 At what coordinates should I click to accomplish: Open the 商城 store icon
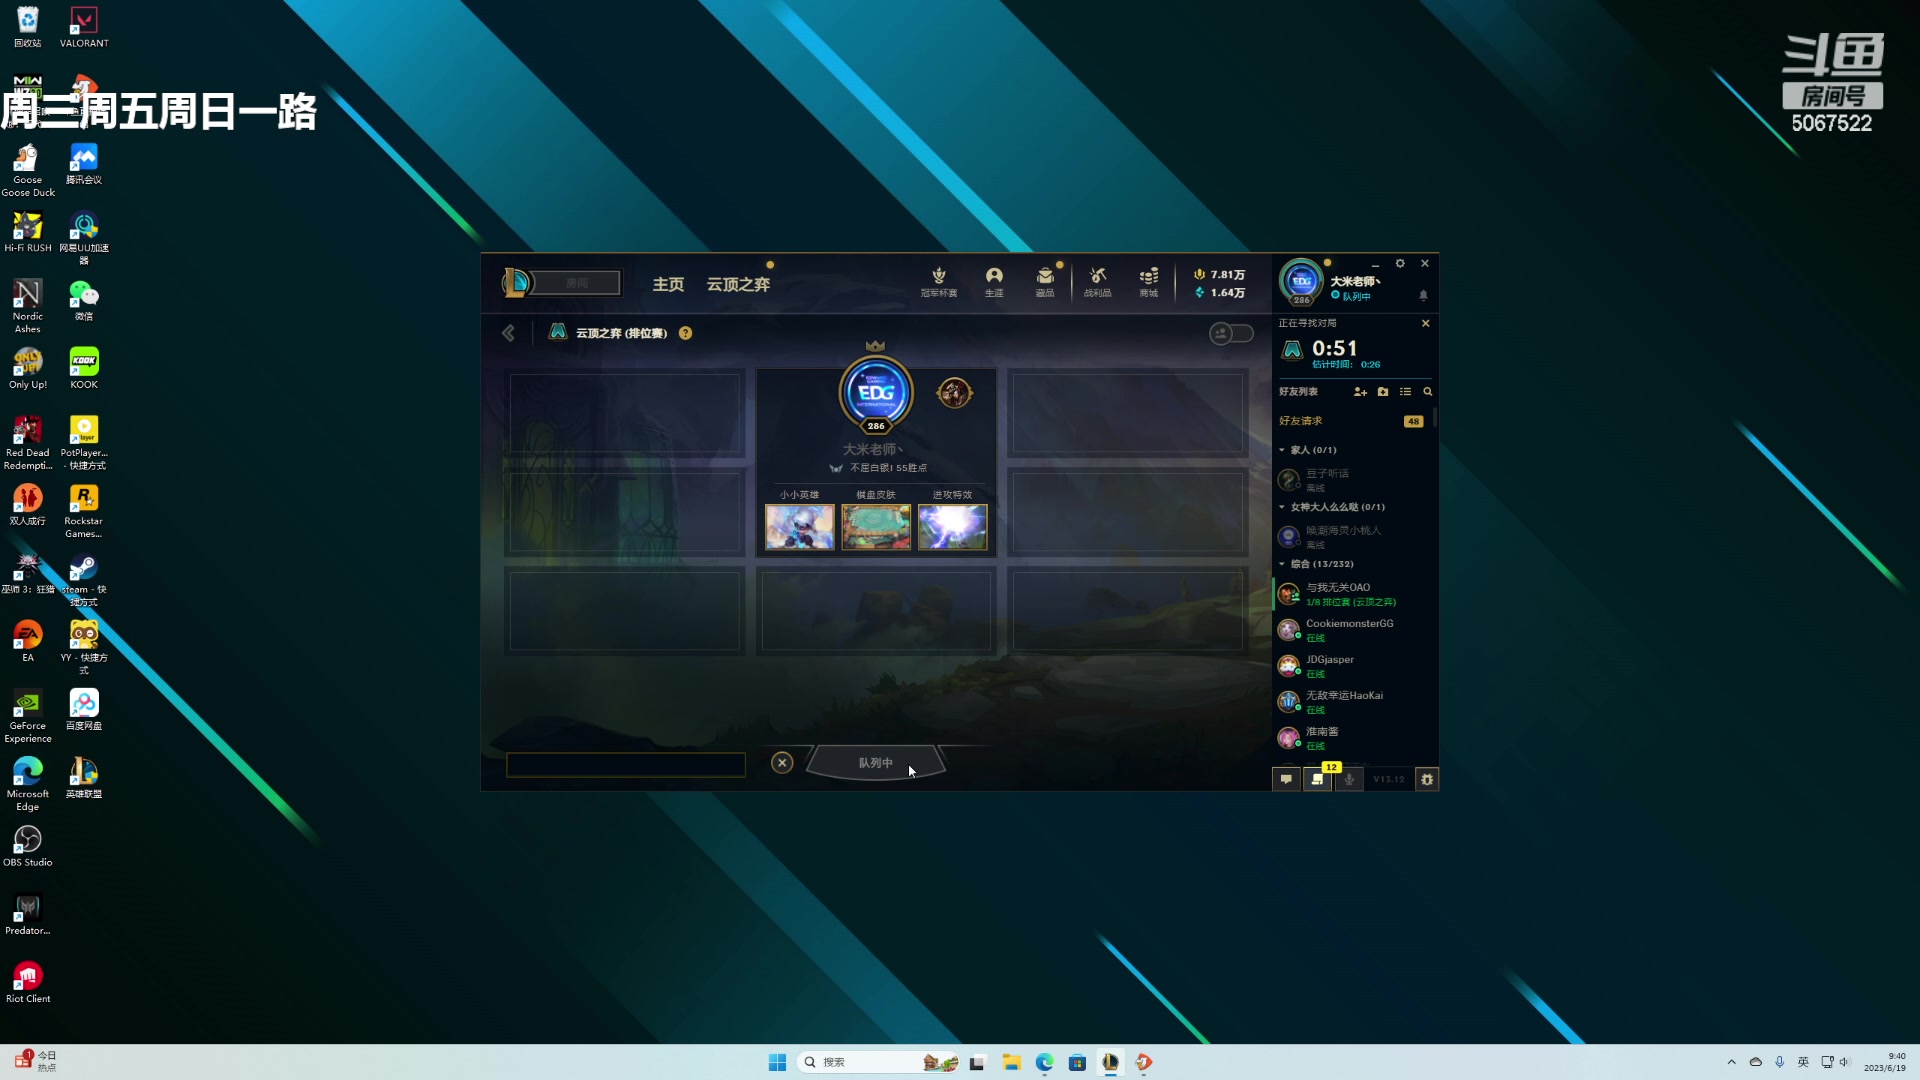point(1148,282)
